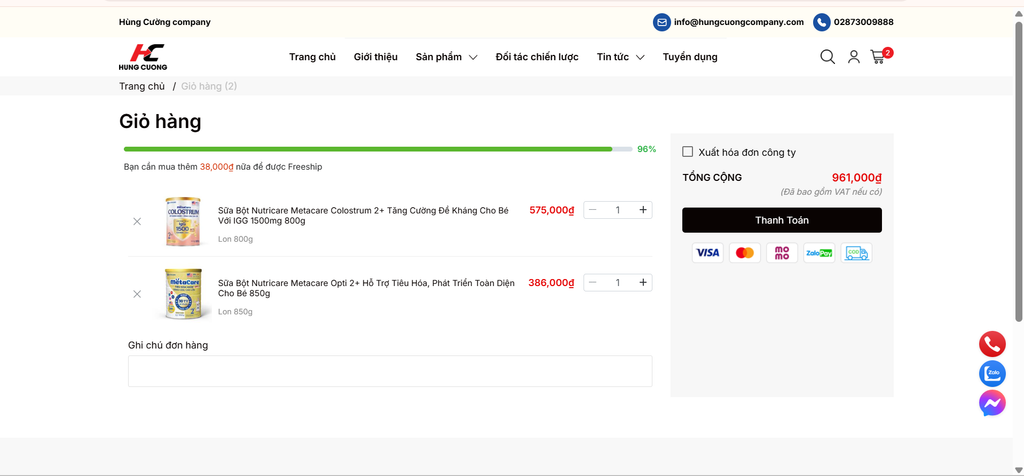Viewport: 1024px width, 476px height.
Task: Open Tuyển dụng page
Action: (690, 57)
